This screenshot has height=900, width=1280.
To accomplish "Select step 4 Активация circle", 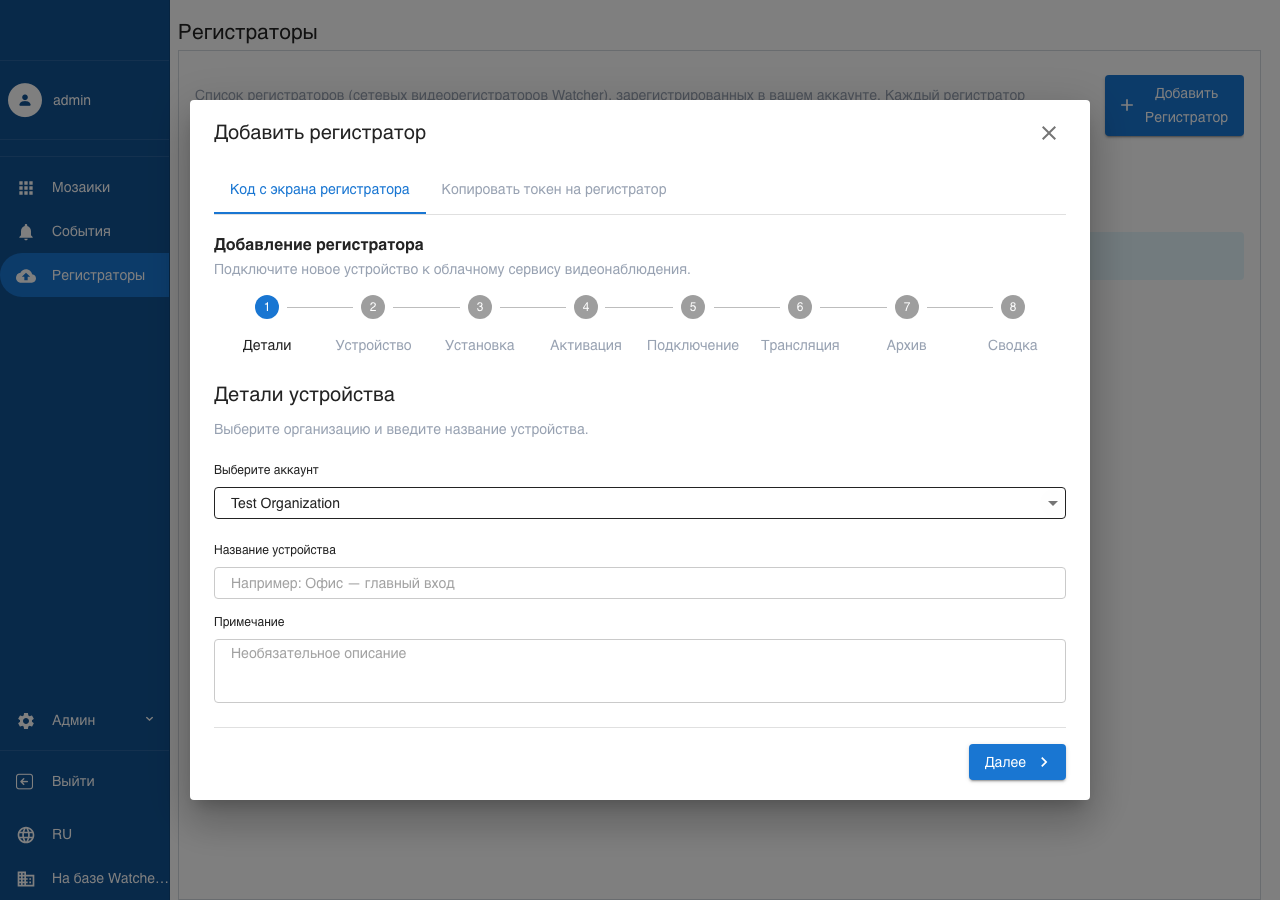I will point(586,307).
